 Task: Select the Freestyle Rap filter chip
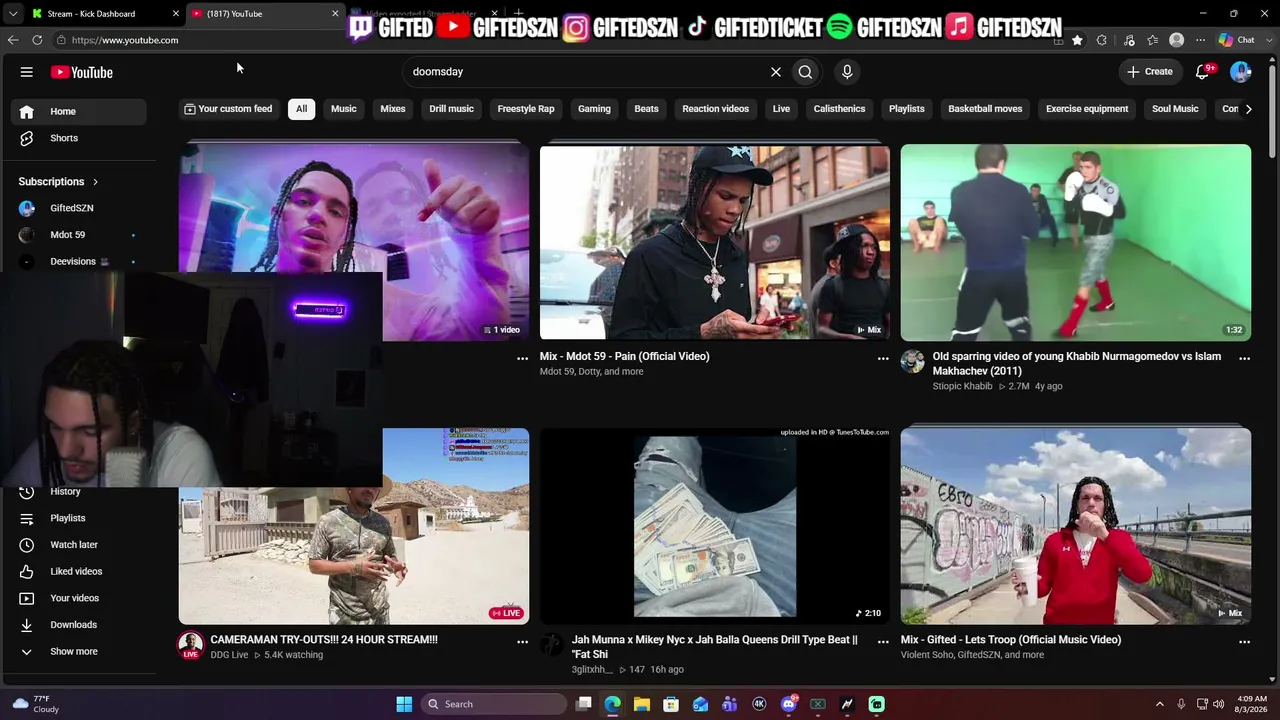pyautogui.click(x=526, y=109)
